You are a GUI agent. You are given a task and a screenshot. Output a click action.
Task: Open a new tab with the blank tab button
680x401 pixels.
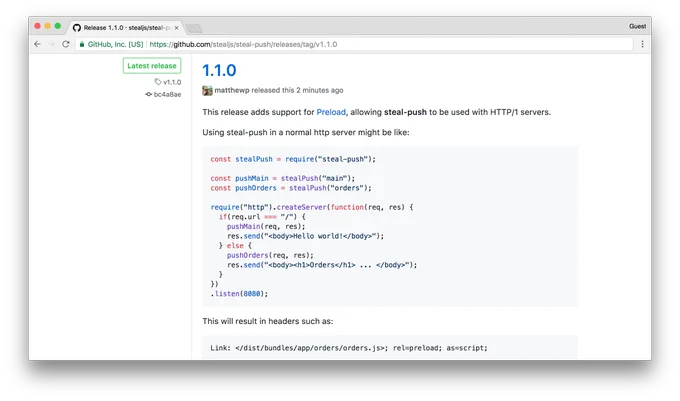tap(194, 29)
